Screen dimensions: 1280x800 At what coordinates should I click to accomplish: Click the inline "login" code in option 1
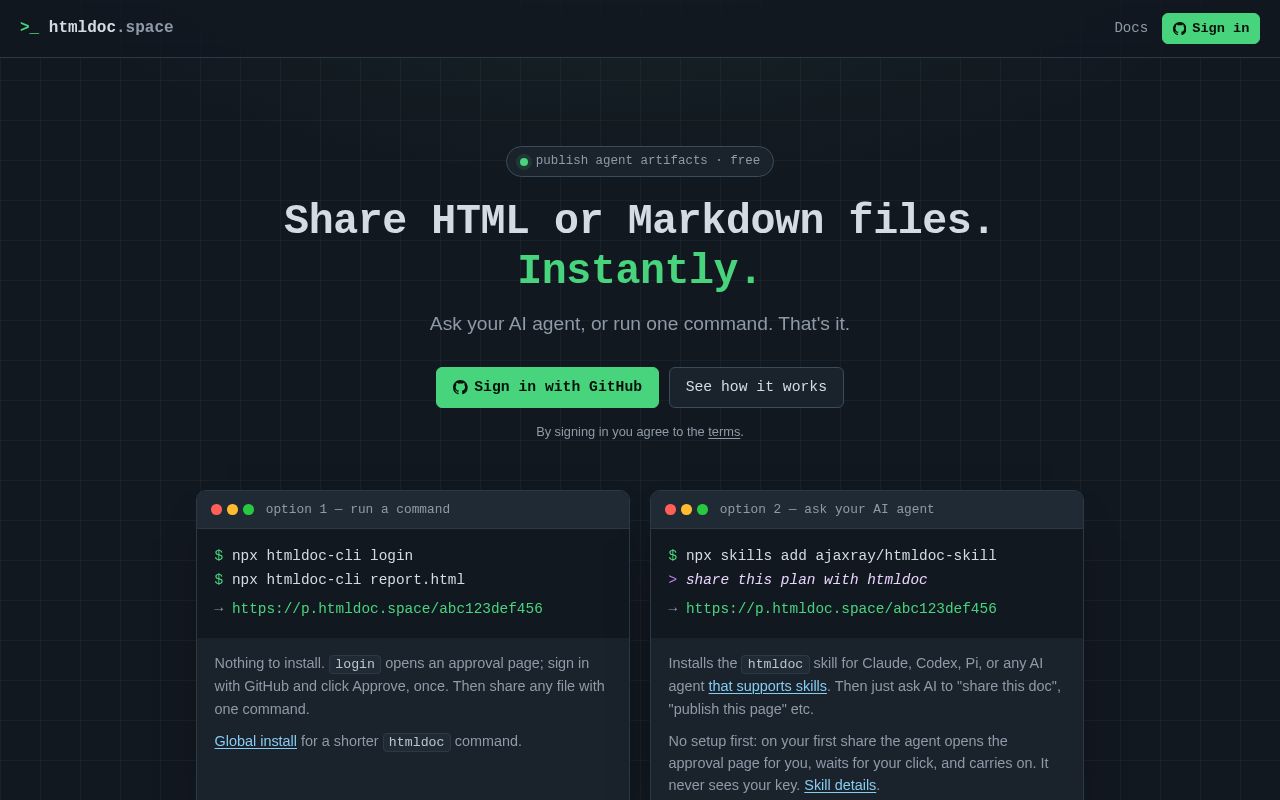(x=355, y=664)
